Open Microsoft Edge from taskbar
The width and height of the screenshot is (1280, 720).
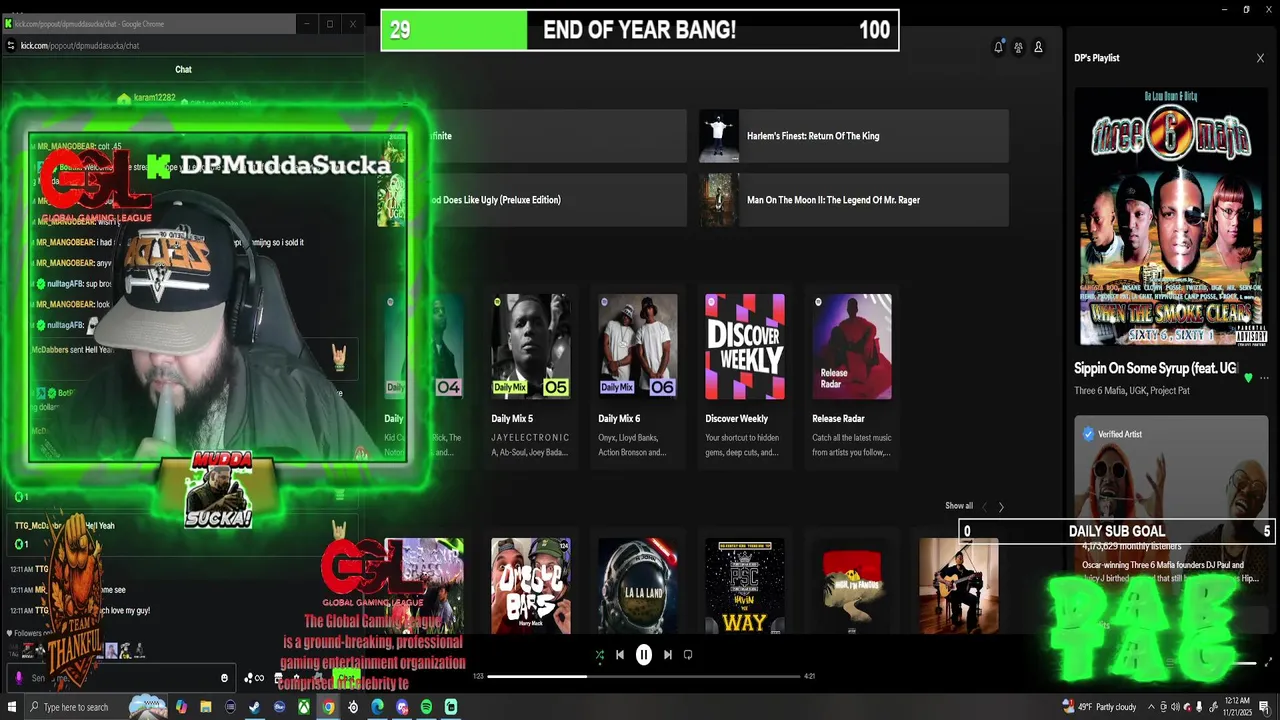point(377,707)
